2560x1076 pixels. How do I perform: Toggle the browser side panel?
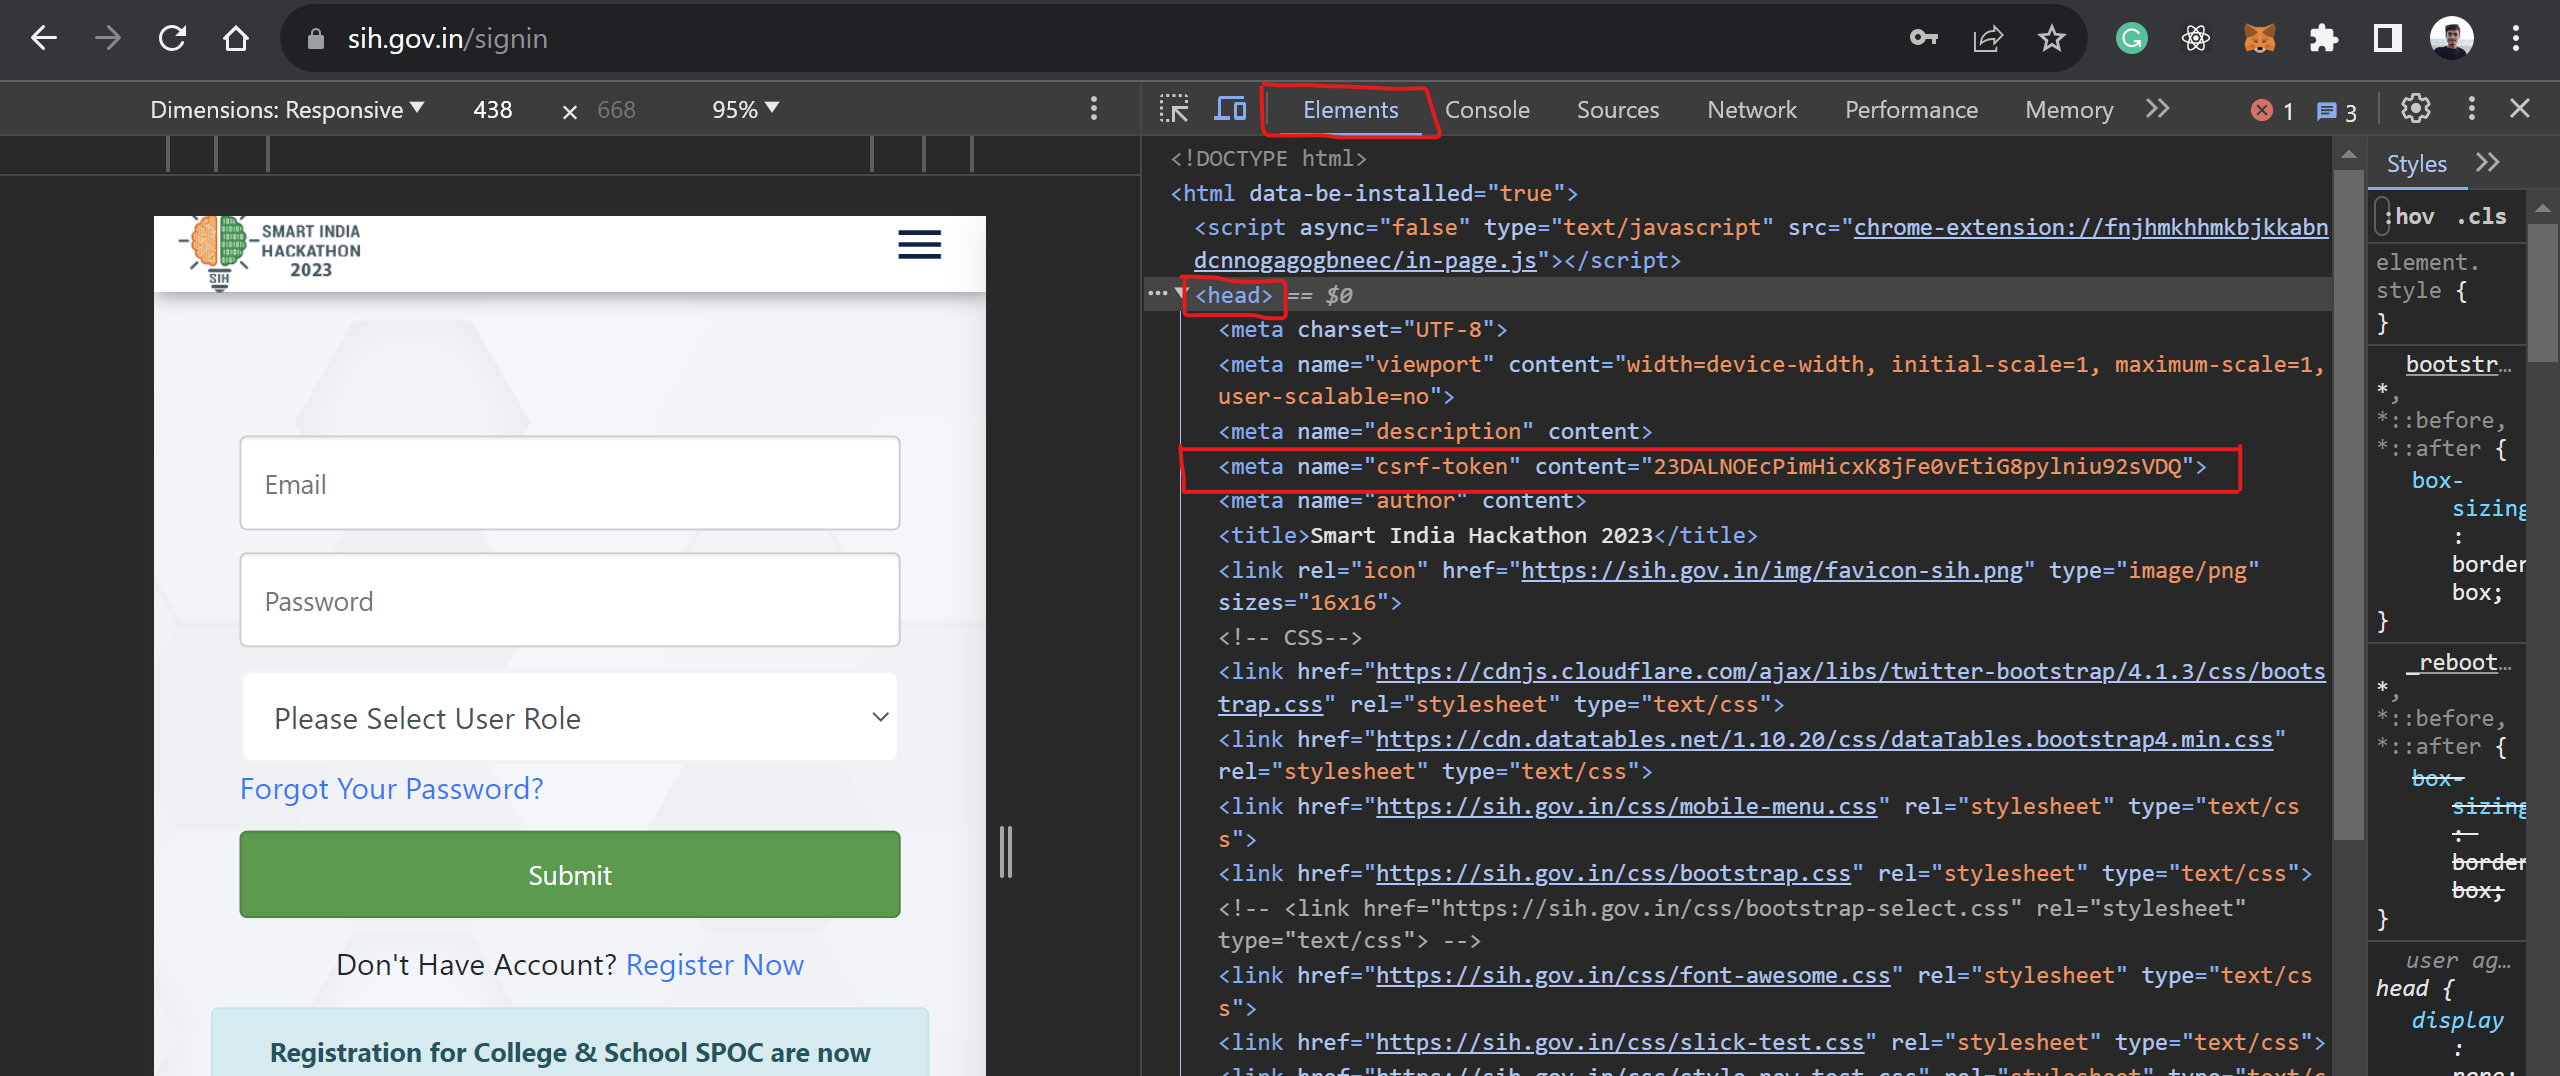coord(2388,39)
